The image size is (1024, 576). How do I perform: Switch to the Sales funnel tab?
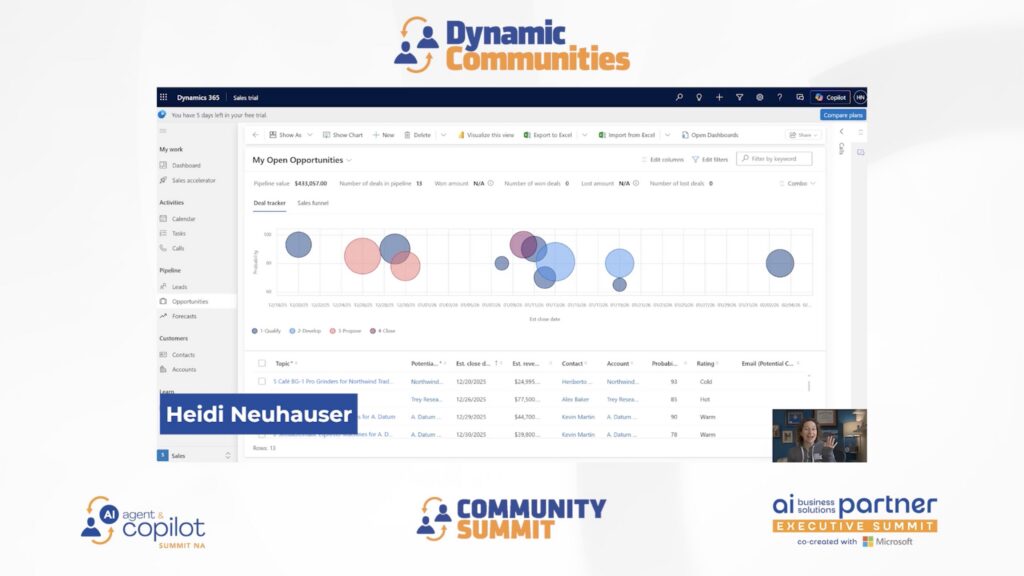pyautogui.click(x=312, y=203)
